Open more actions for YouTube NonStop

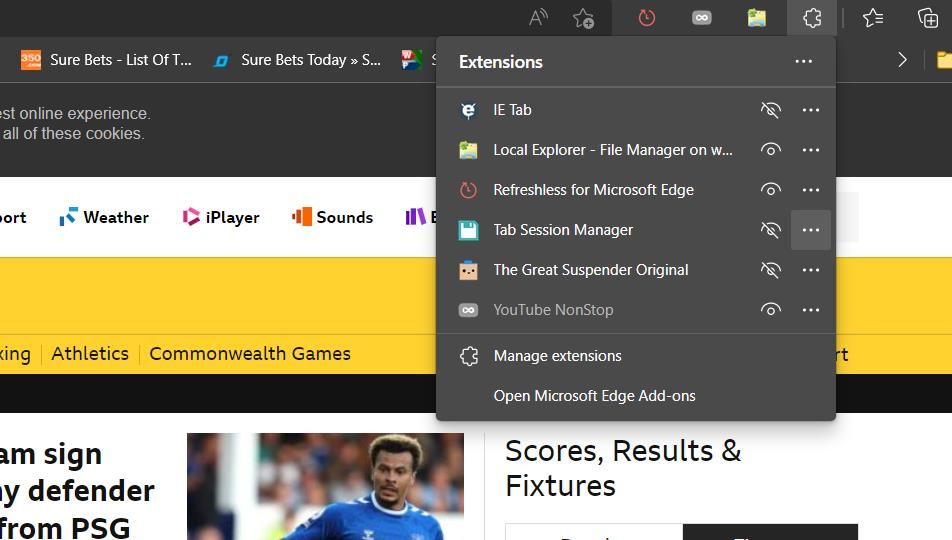(x=811, y=310)
